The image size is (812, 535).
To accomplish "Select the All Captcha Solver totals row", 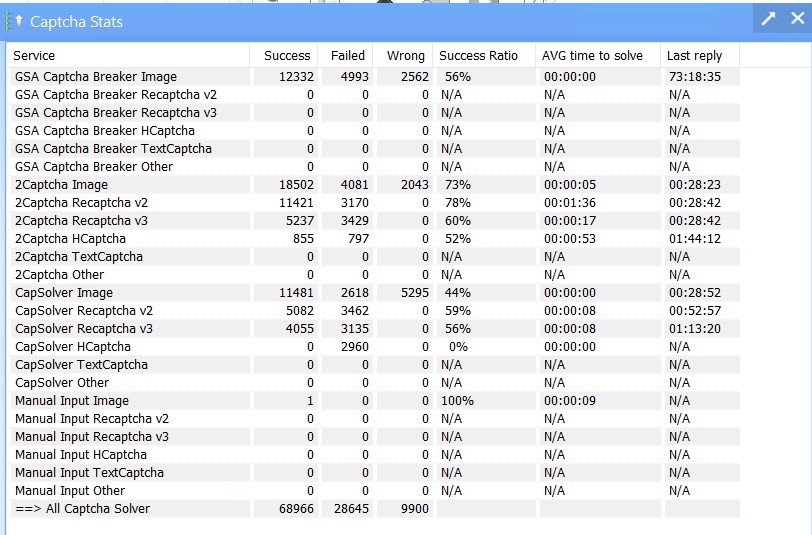I will tap(375, 509).
